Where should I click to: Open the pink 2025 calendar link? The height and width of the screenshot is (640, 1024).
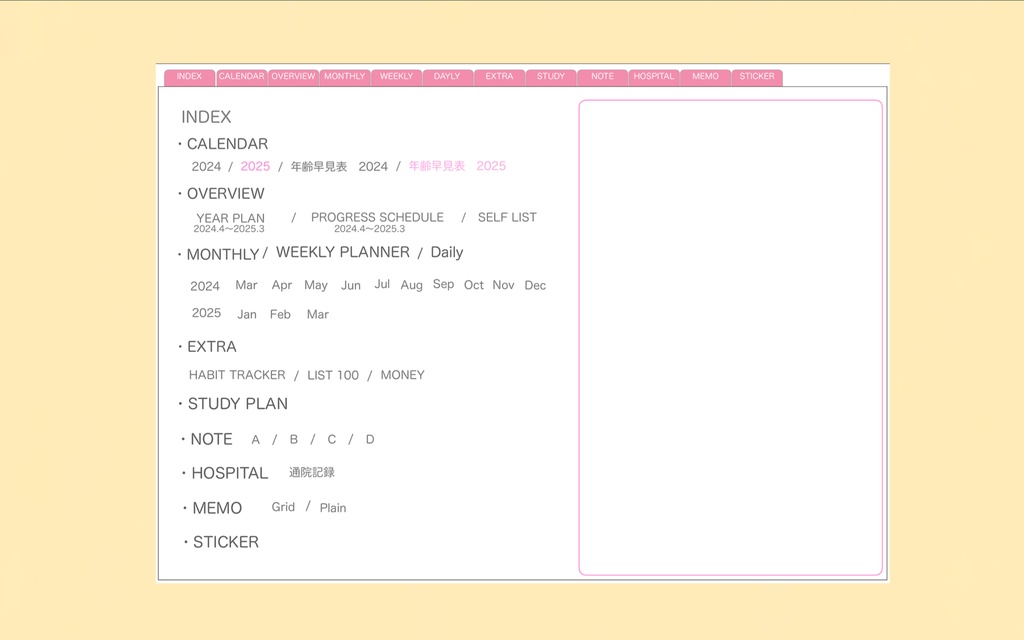255,166
